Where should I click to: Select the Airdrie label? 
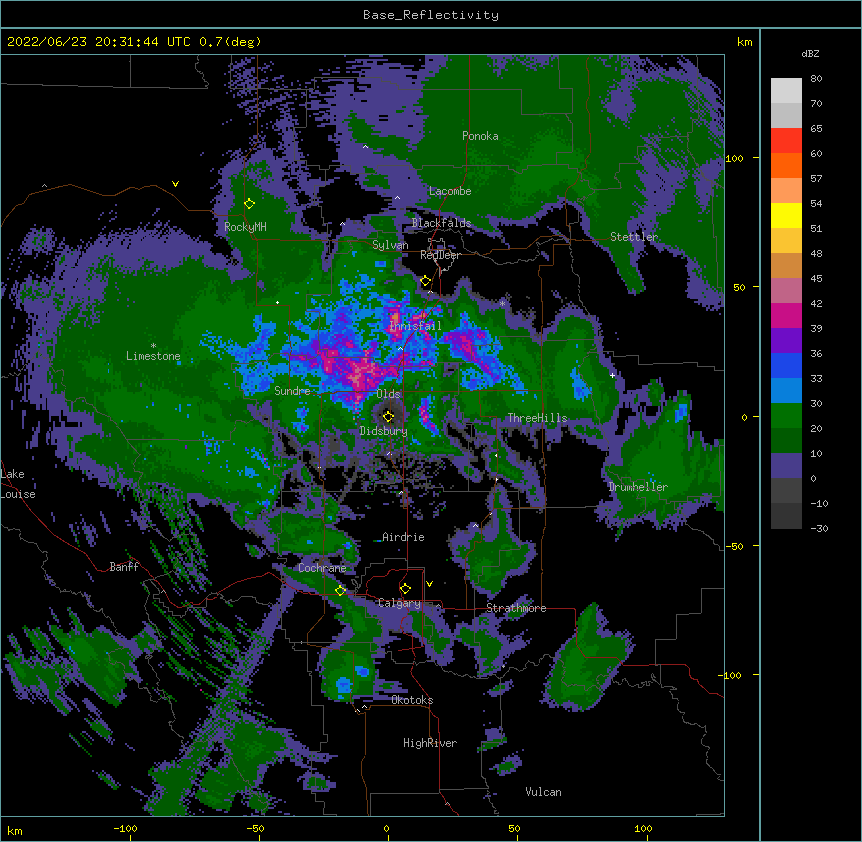[x=403, y=537]
